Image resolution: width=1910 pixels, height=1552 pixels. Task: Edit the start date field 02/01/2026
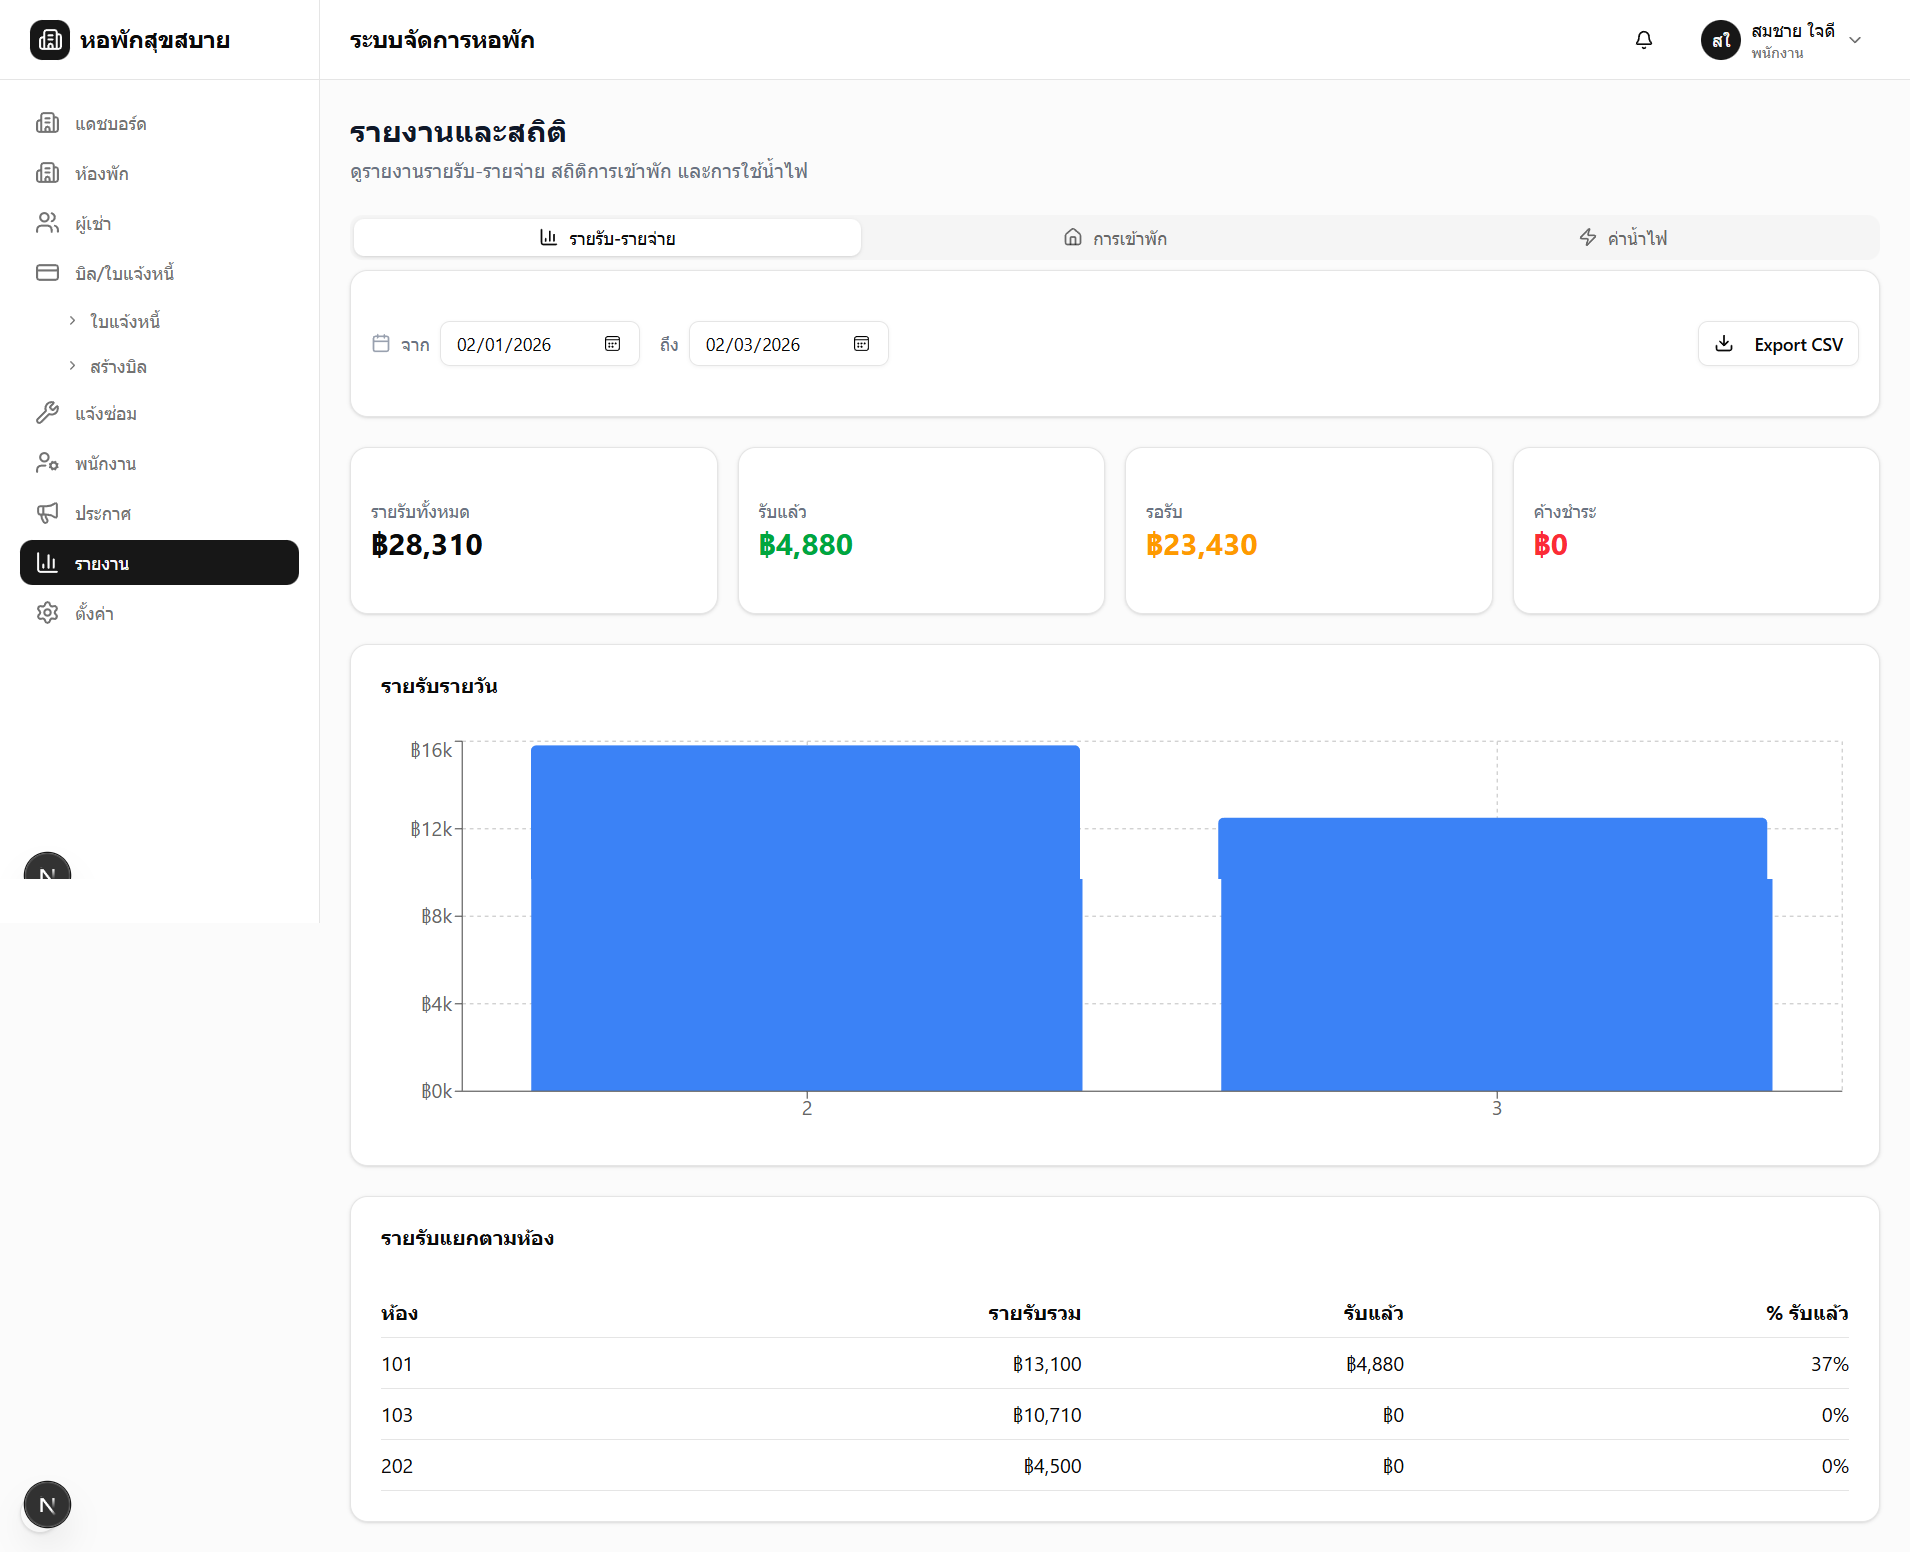pos(540,344)
